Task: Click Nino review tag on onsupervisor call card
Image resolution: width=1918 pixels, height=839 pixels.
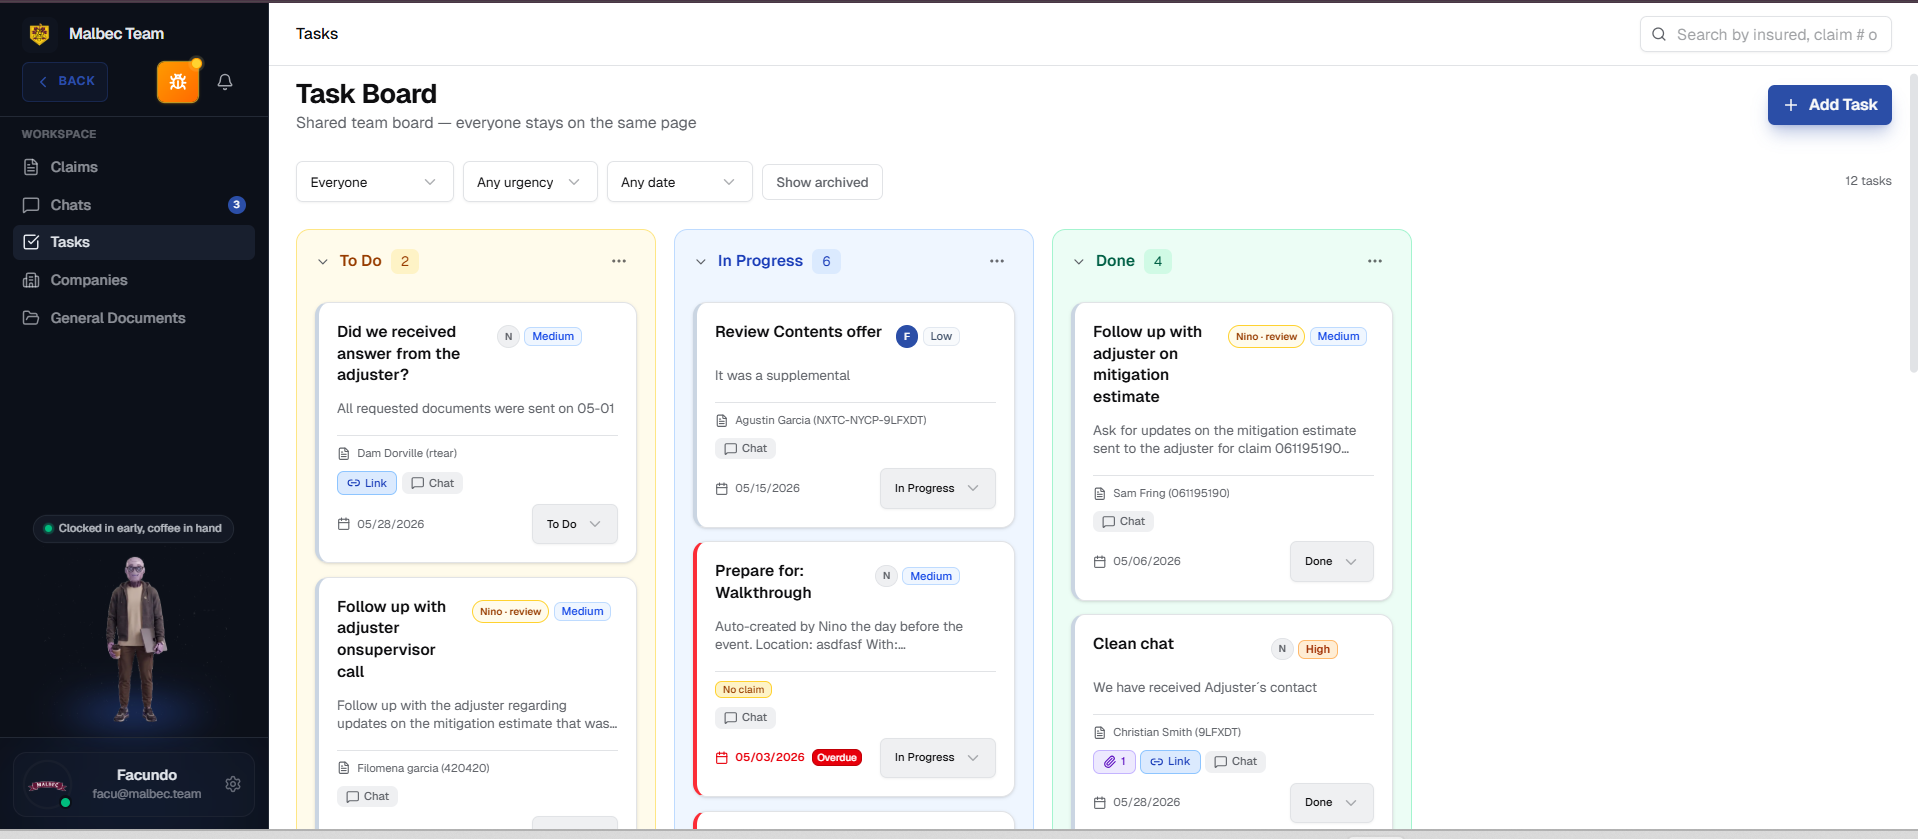Action: tap(510, 612)
